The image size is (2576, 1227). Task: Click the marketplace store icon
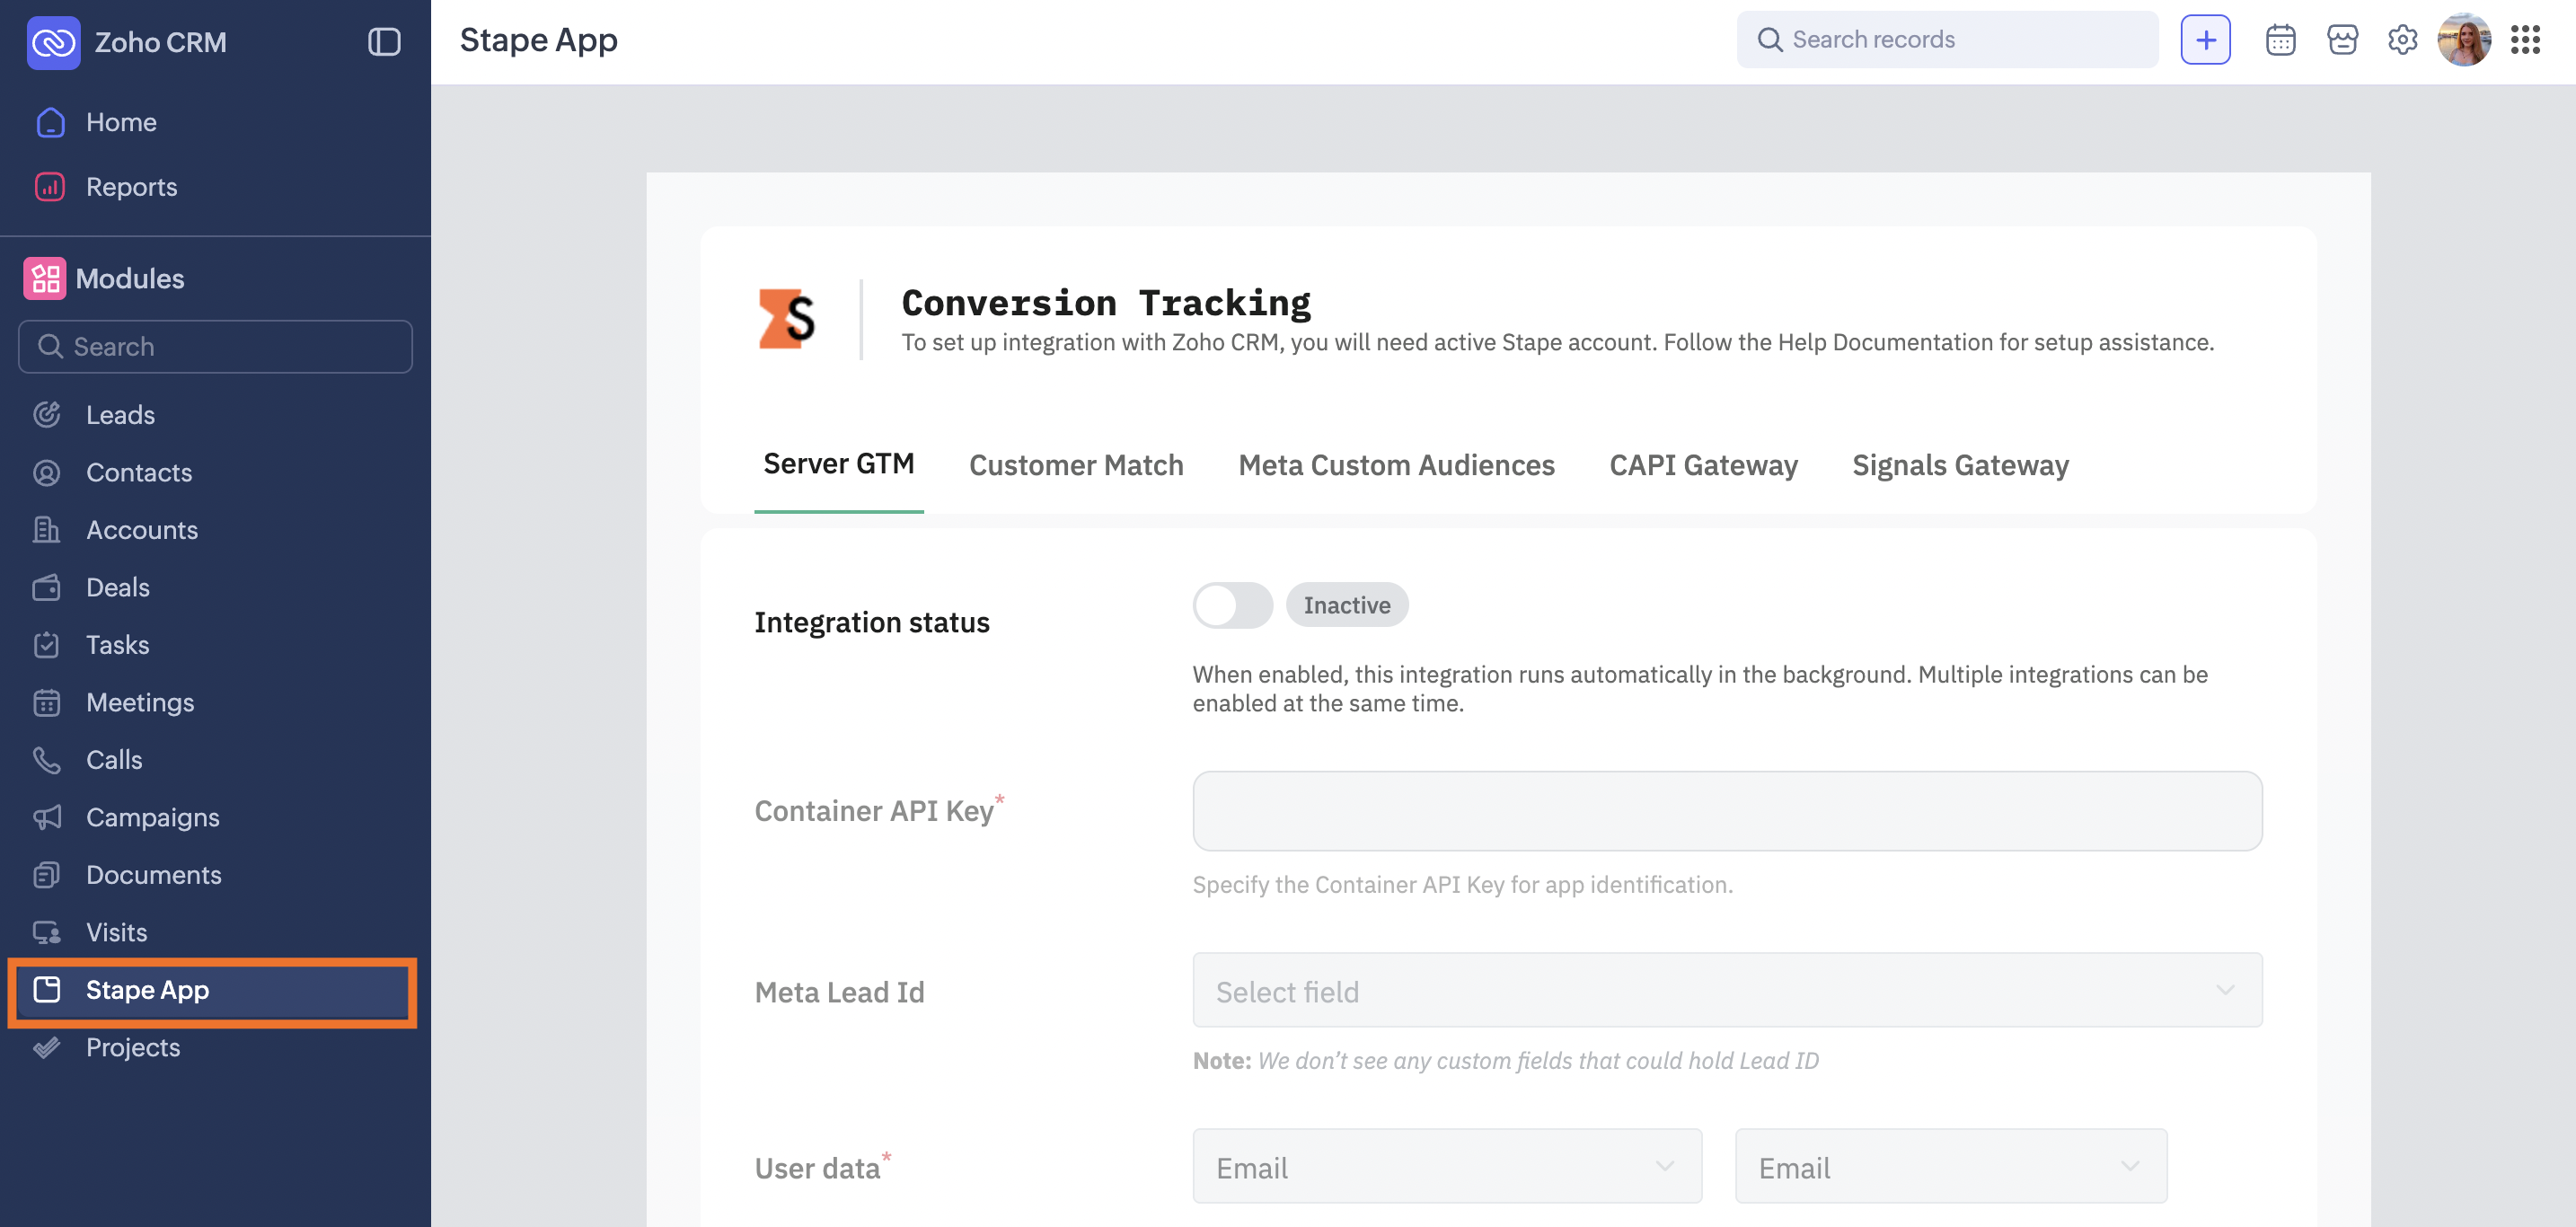(x=2342, y=40)
